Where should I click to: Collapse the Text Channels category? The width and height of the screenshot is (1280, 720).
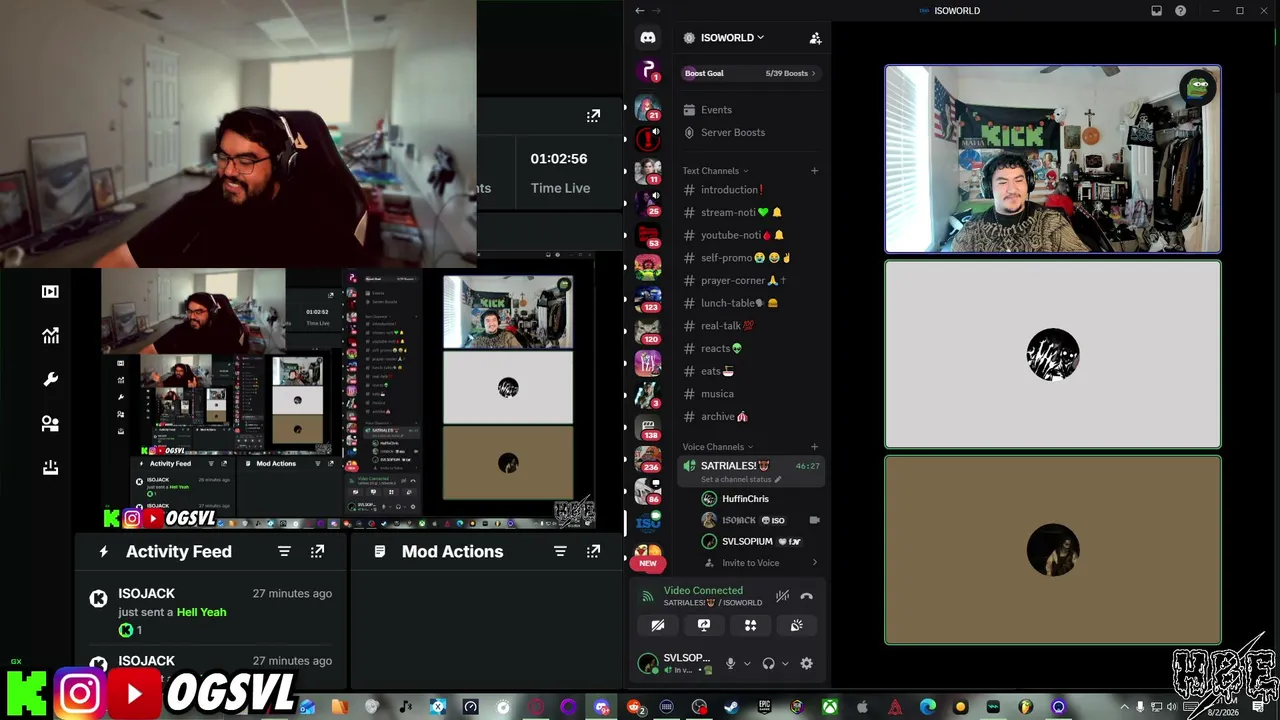tap(715, 171)
